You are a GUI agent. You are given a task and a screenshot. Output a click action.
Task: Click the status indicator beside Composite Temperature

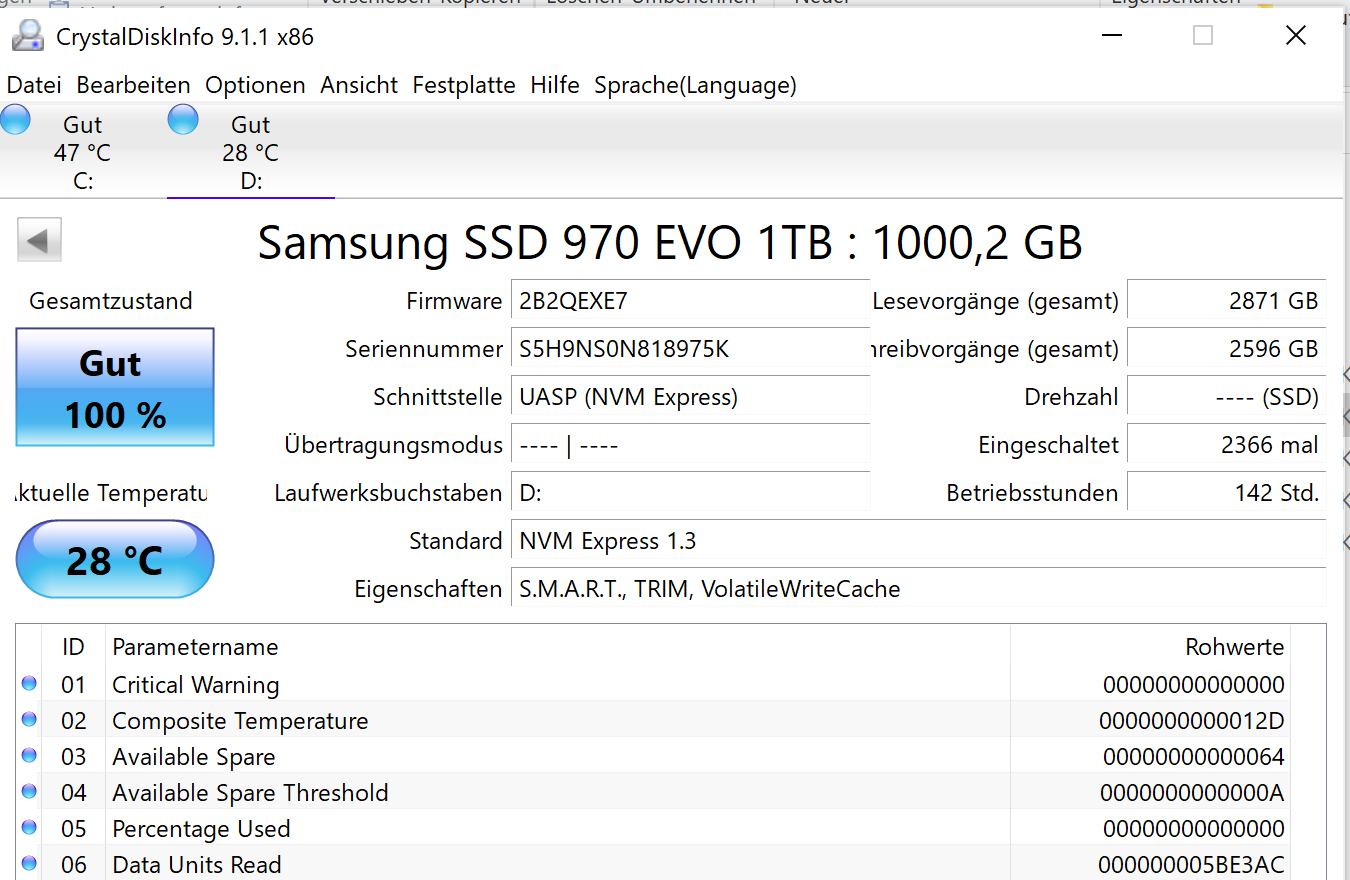[29, 720]
